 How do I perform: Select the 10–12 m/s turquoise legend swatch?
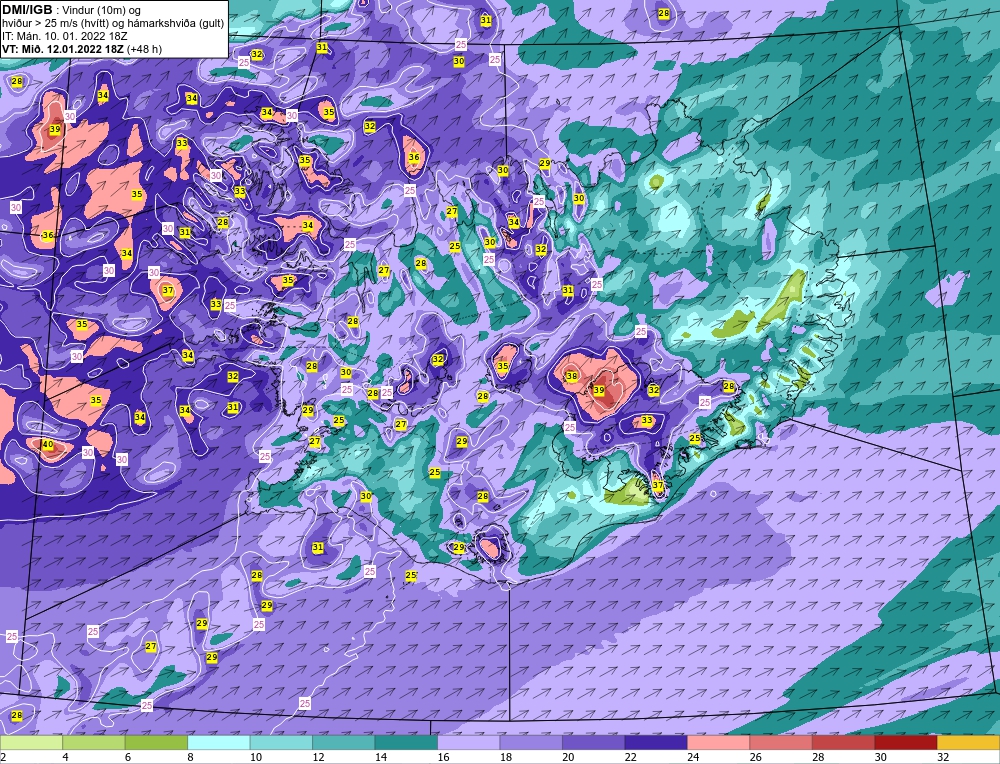click(281, 743)
